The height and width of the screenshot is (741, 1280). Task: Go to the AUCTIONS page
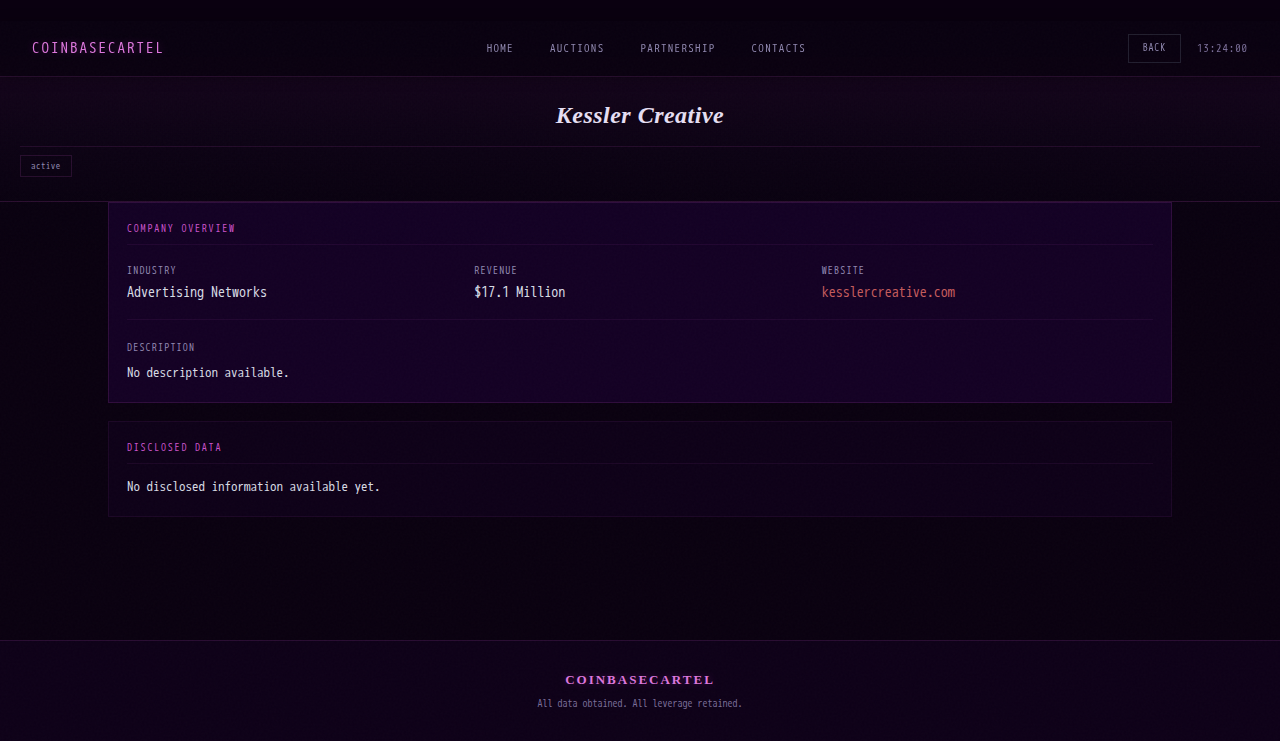[577, 48]
